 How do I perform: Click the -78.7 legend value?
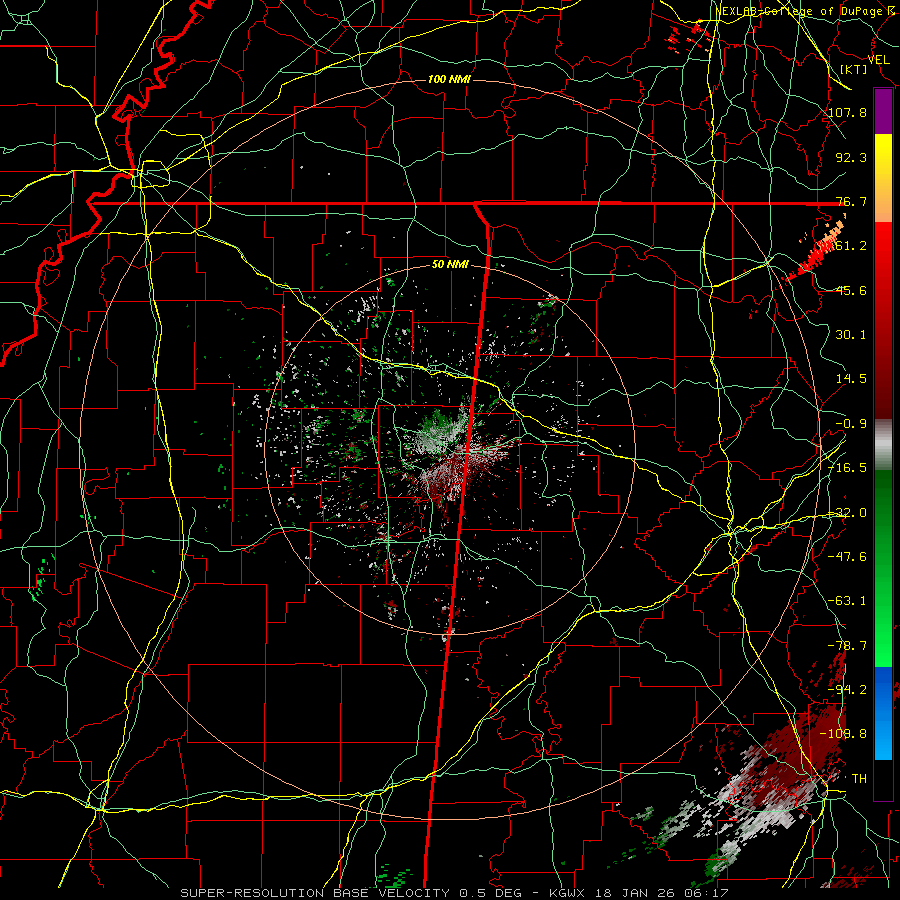point(848,646)
